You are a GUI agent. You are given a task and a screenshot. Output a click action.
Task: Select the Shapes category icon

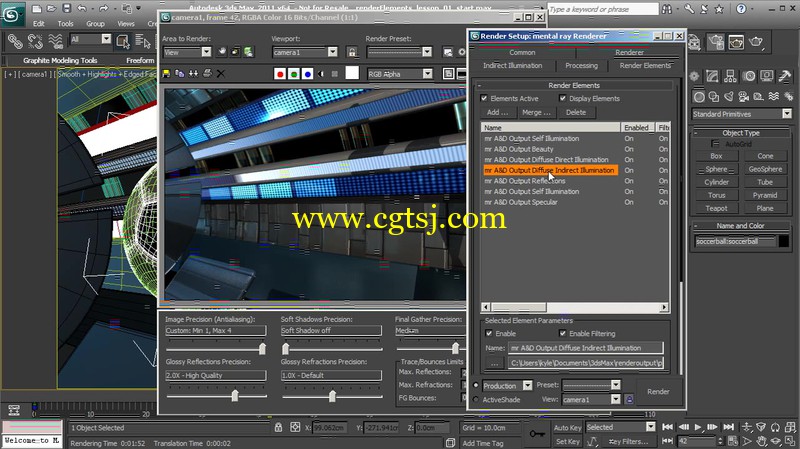click(714, 96)
